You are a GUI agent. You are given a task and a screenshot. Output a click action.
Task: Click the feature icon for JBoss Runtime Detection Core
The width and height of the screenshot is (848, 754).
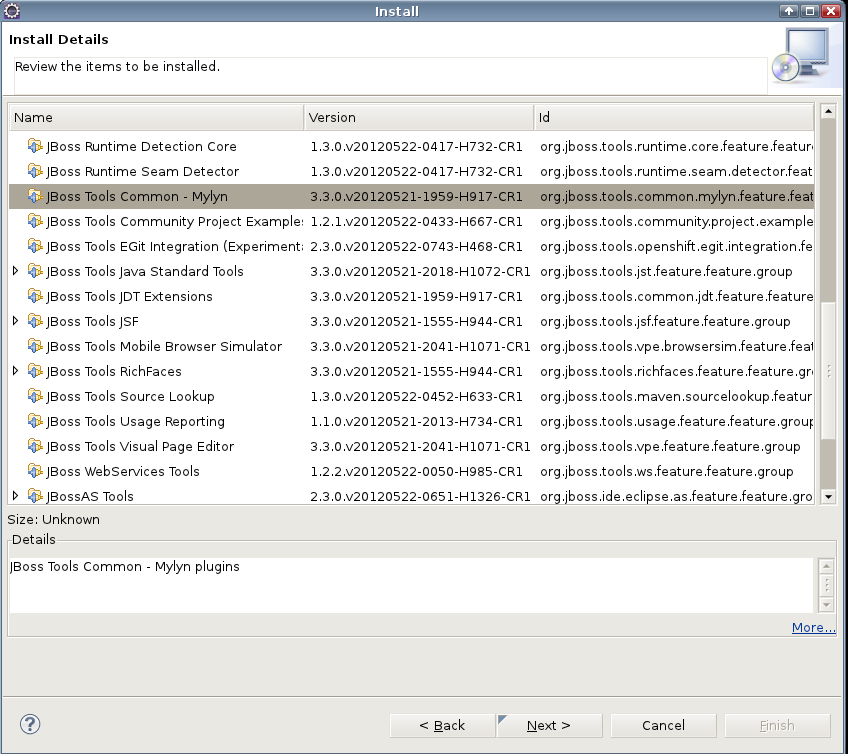[x=35, y=146]
